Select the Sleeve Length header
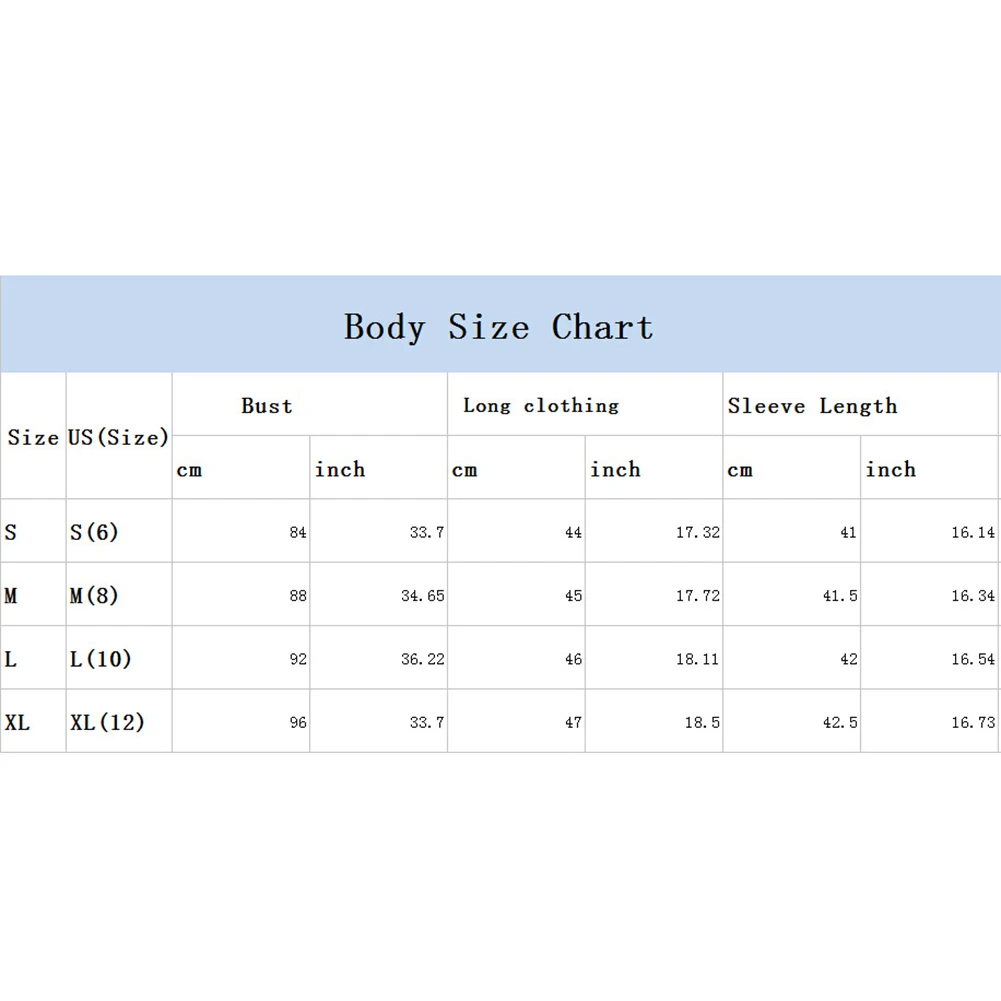This screenshot has height=1001, width=1001. point(812,405)
